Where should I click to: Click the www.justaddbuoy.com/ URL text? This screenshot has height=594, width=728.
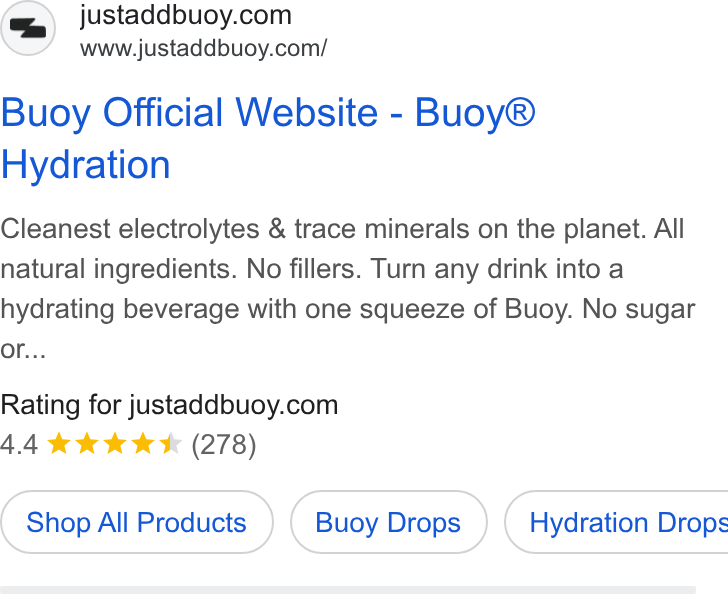[203, 48]
